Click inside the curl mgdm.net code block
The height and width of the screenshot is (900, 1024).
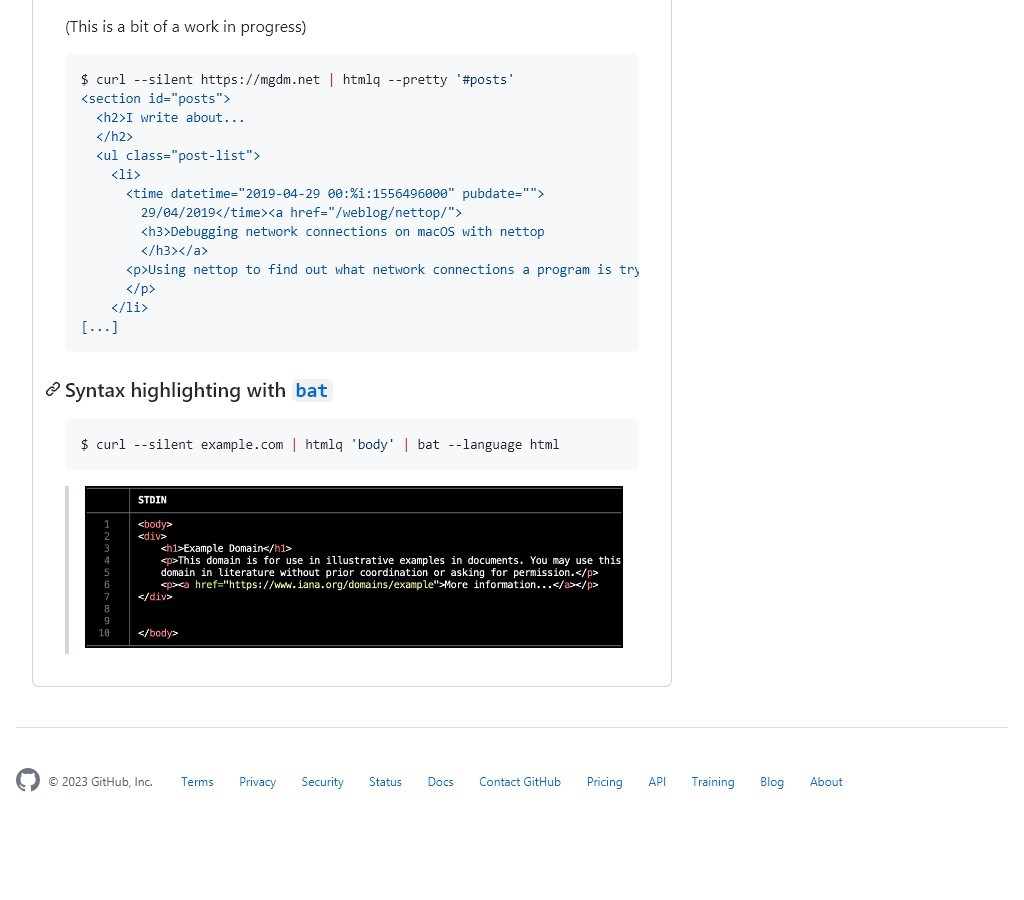click(351, 202)
